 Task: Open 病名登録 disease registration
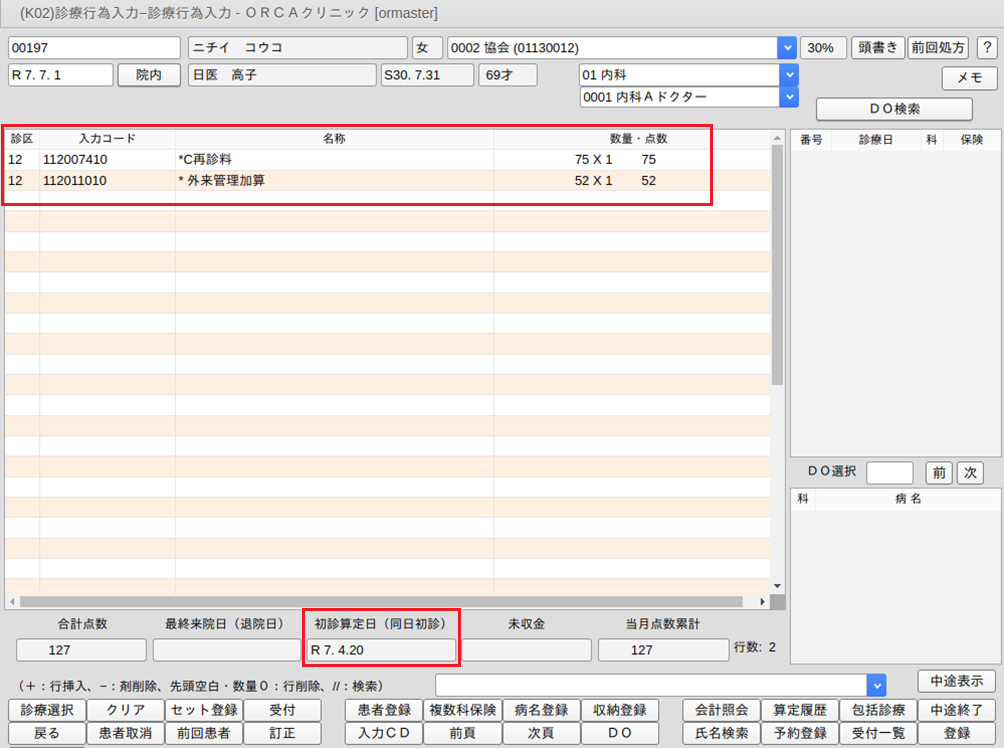(541, 710)
